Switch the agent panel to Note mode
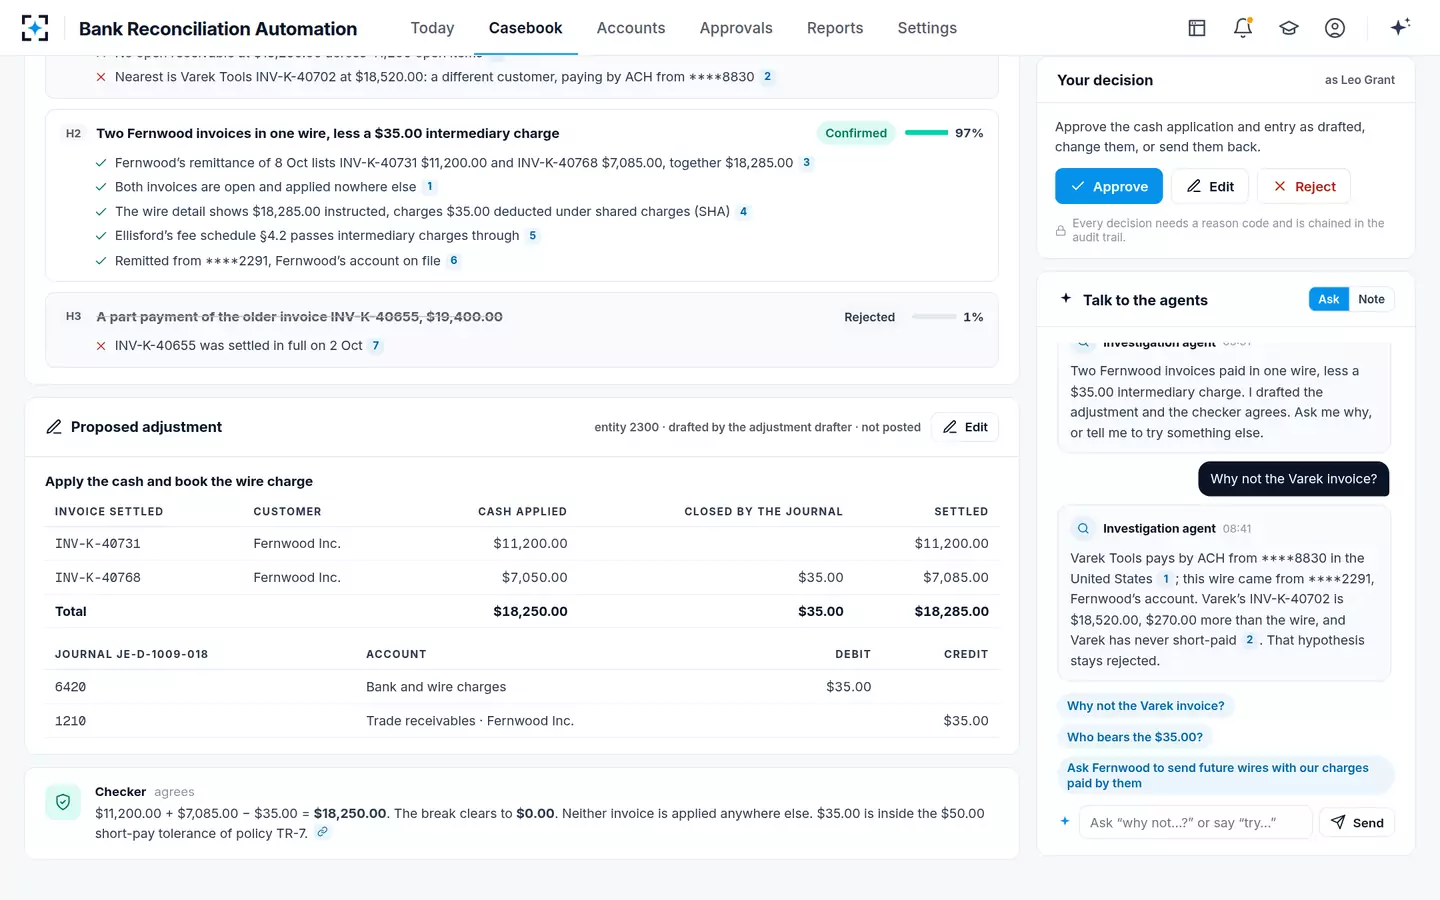Viewport: 1440px width, 900px height. click(1371, 299)
